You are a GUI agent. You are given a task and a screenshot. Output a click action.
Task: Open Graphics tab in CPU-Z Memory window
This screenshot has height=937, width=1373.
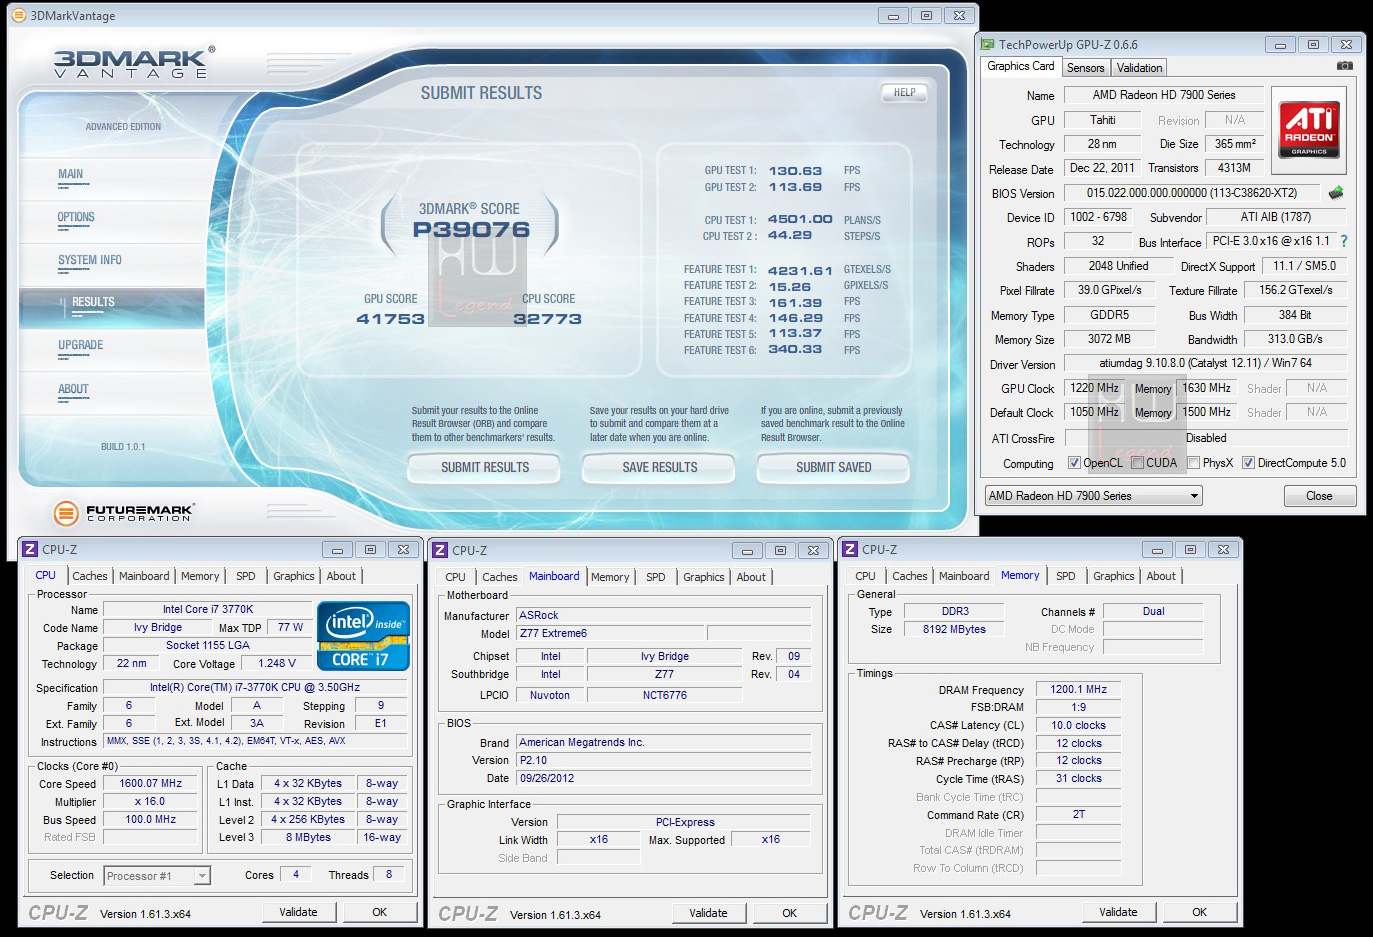[x=1113, y=576]
